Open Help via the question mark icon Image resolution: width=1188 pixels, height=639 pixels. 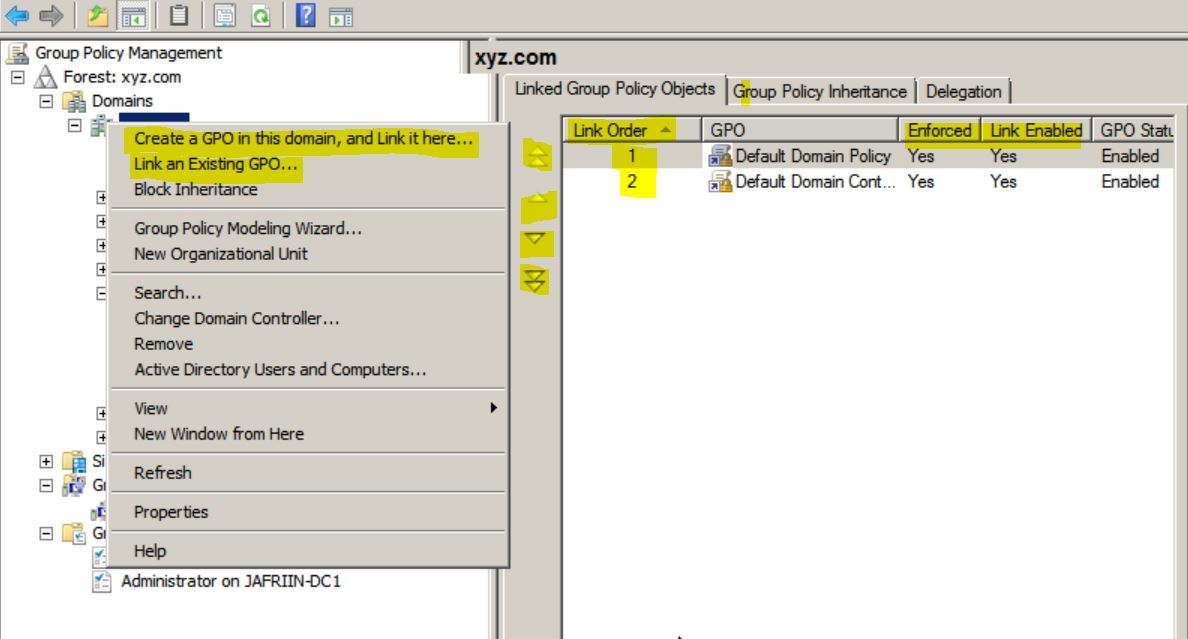click(305, 14)
